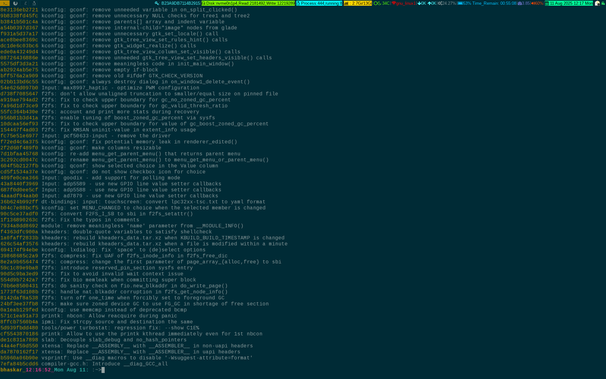Screen dimensions: 606x379
Task: Click 'remove old #ifdef GTK_CHECK_VERSION' line
Action: [x=101, y=76]
